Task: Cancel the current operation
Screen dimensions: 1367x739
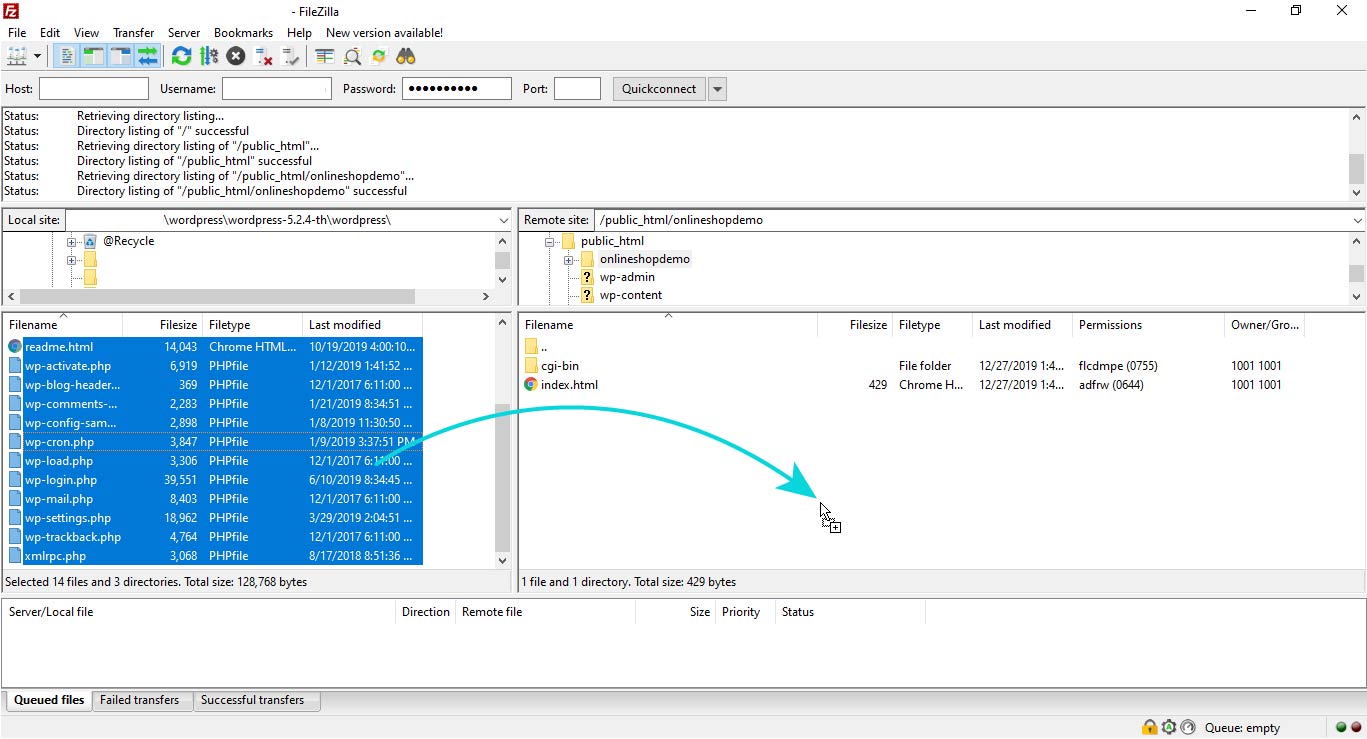Action: coord(236,57)
